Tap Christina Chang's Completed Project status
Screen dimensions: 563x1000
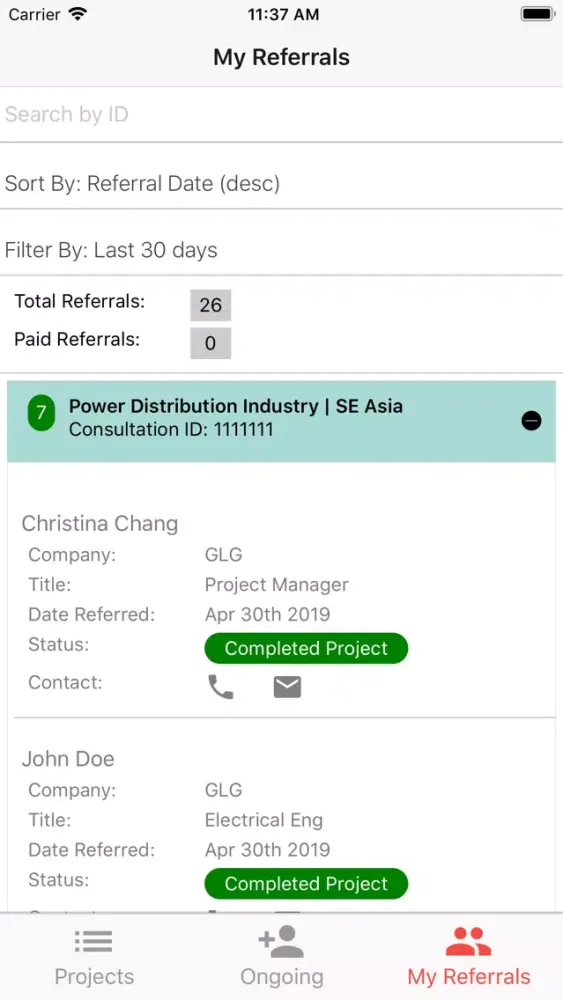click(306, 648)
